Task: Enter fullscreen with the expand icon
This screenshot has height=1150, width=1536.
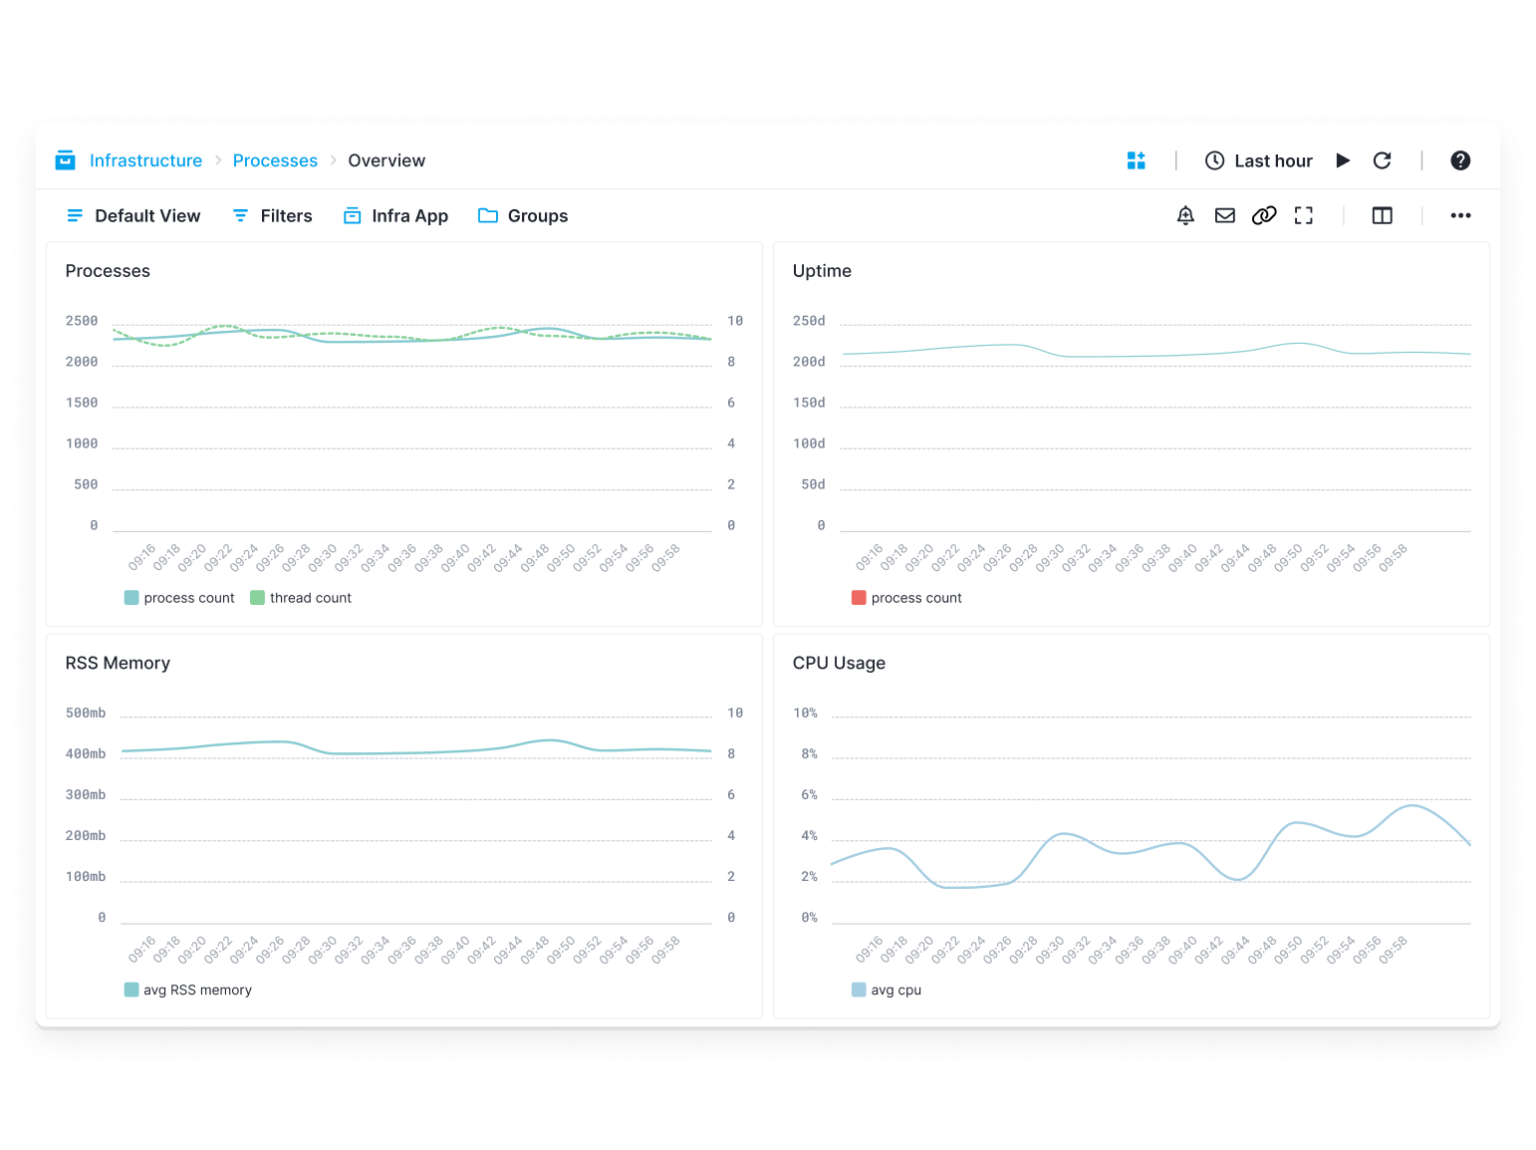Action: [1303, 215]
